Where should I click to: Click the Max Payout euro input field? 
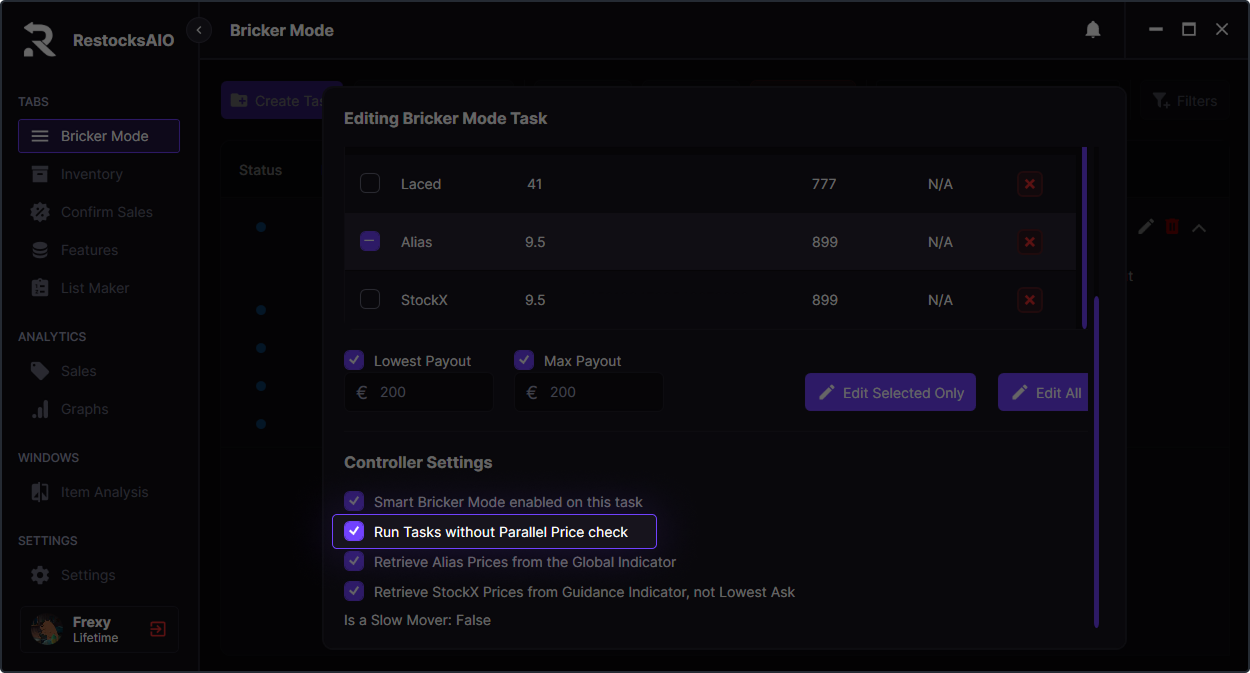click(x=600, y=393)
